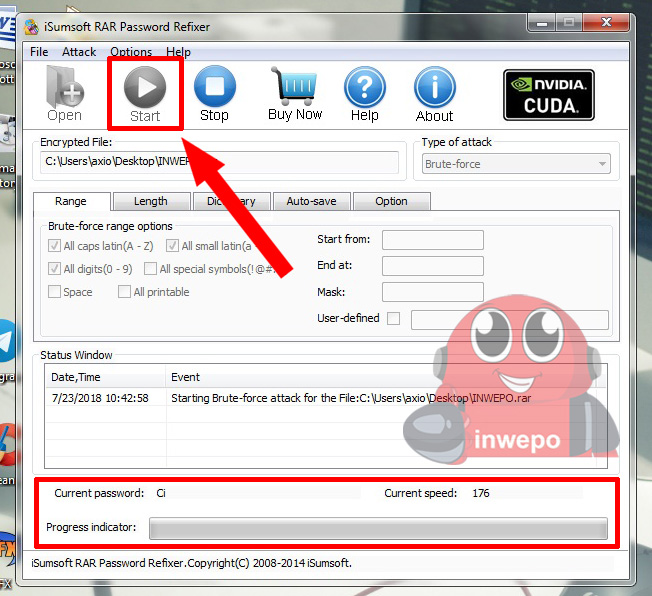652x596 pixels.
Task: Show the About information dialog
Action: tap(435, 94)
